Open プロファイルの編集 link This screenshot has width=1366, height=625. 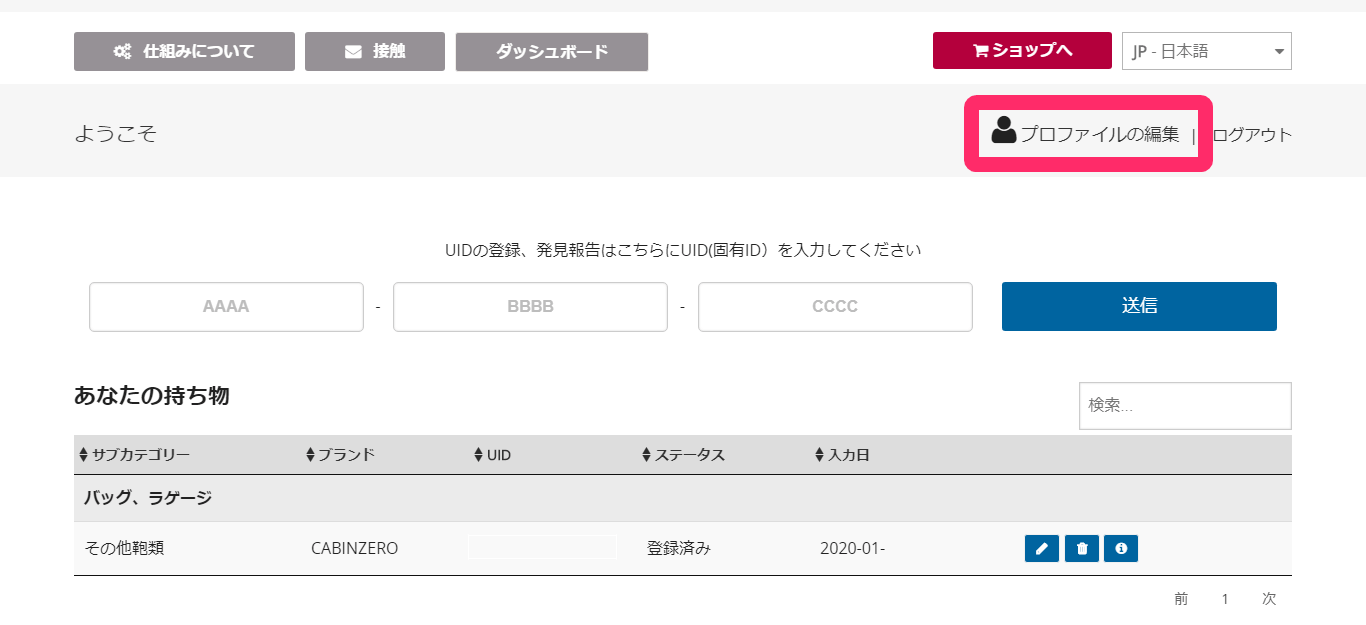tap(1099, 134)
